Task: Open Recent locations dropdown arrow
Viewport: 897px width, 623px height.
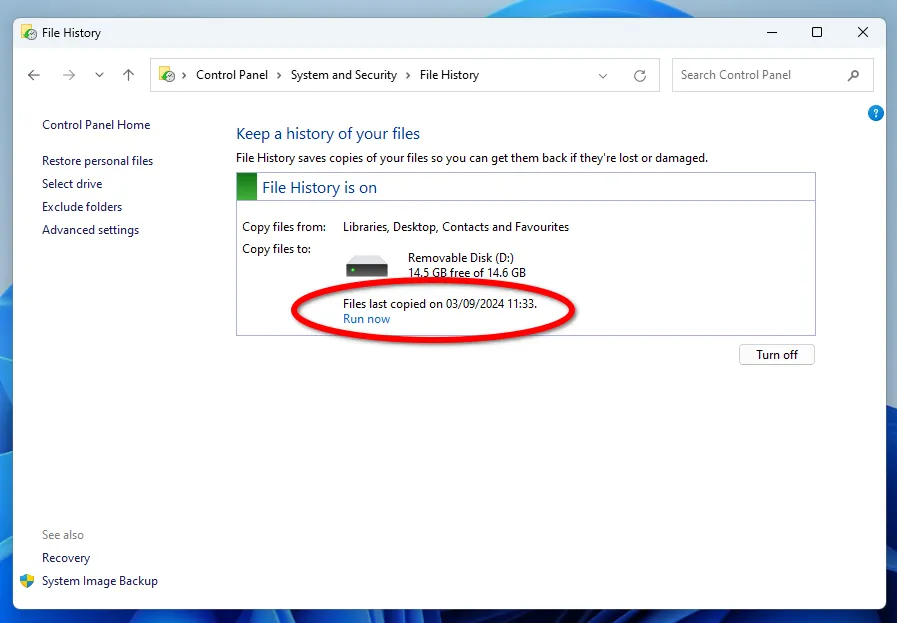Action: coord(99,75)
